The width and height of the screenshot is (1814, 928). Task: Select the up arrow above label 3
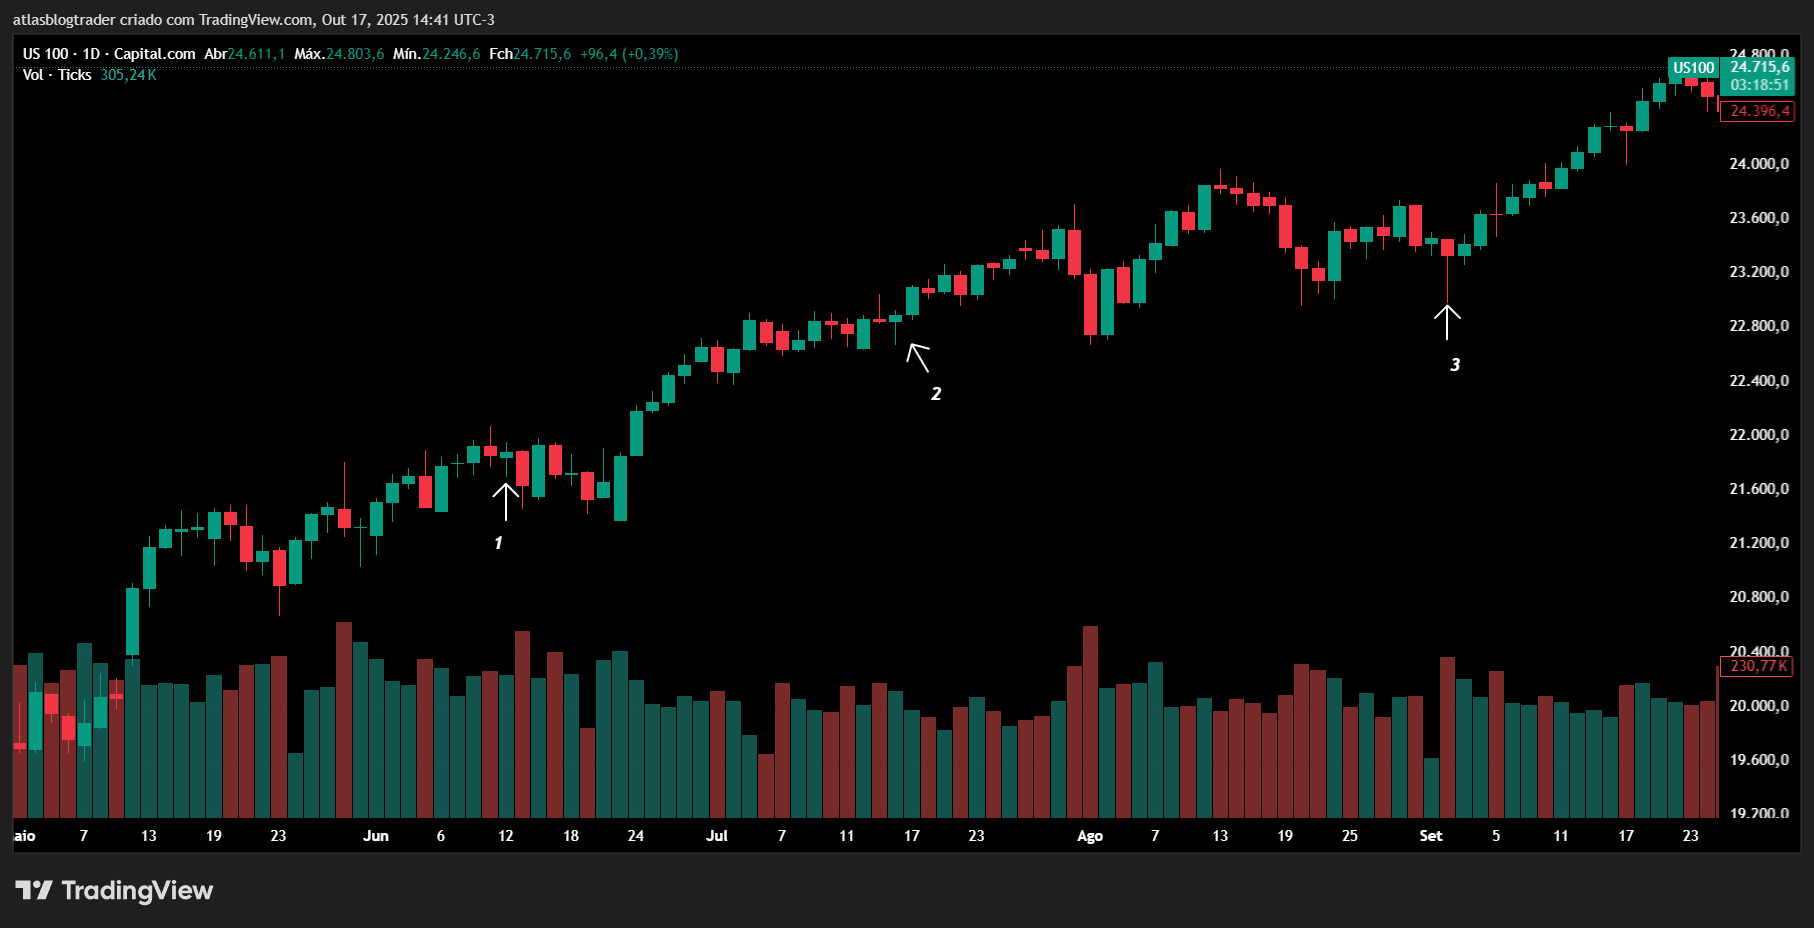coord(1447,322)
